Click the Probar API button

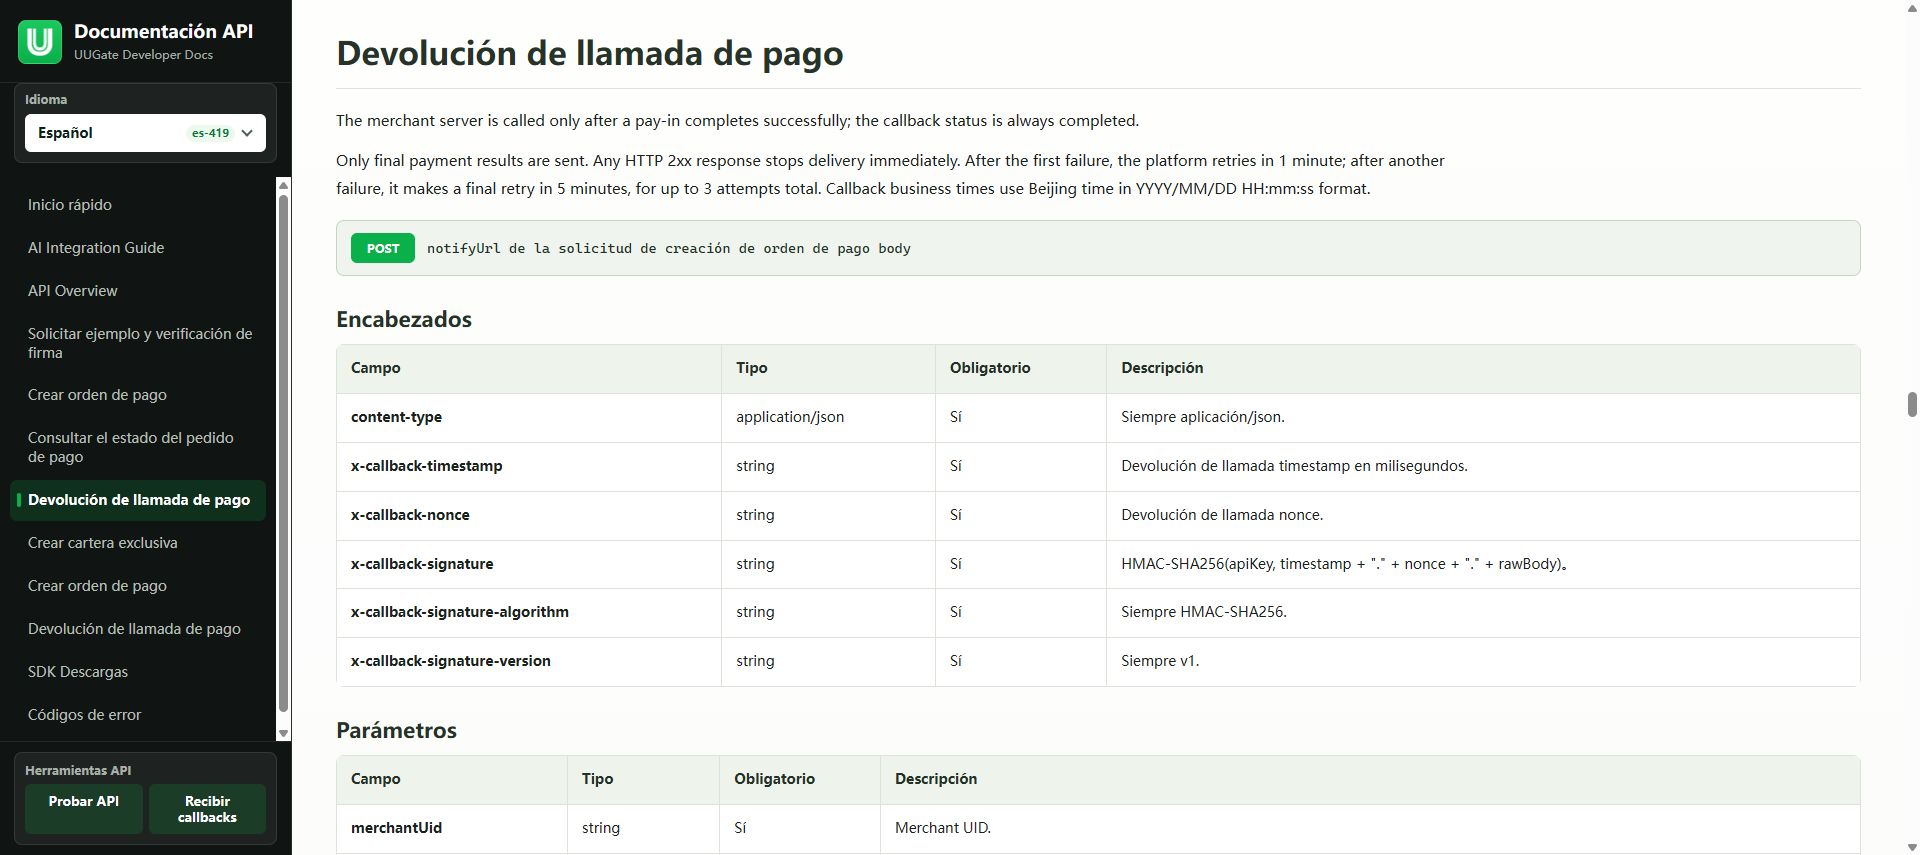(84, 809)
